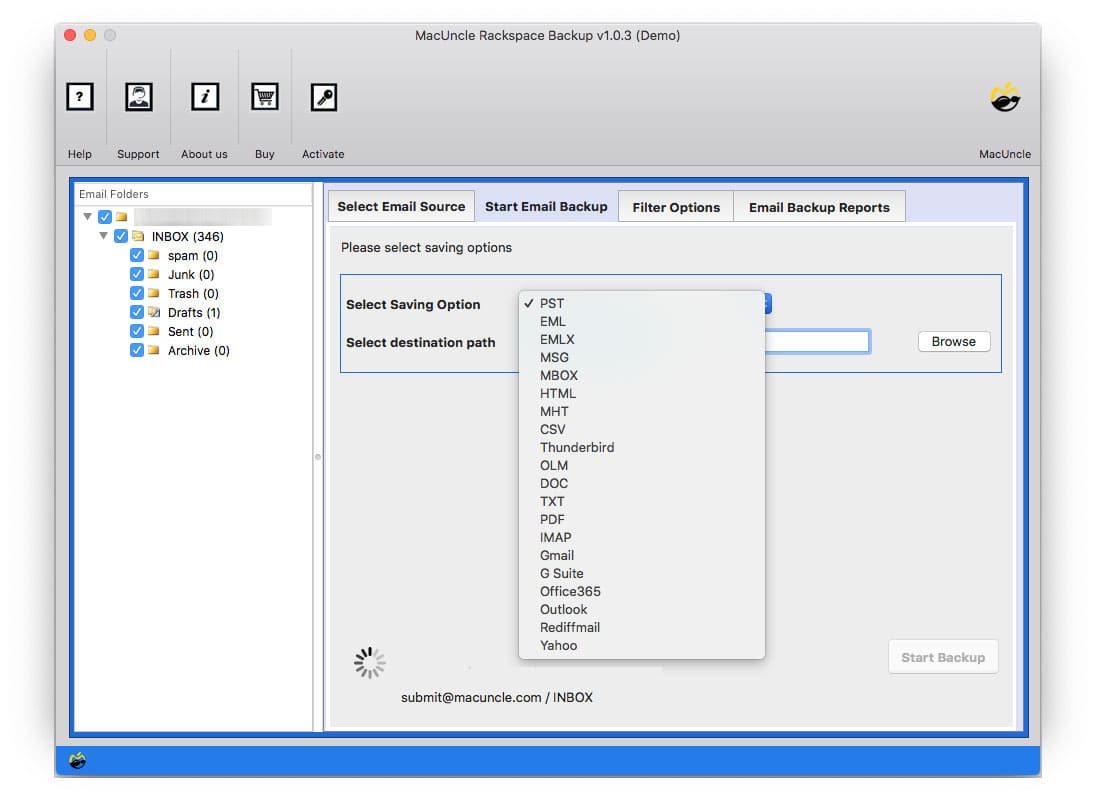This screenshot has width=1096, height=799.
Task: Open the Email Backup Reports tab
Action: pos(820,207)
